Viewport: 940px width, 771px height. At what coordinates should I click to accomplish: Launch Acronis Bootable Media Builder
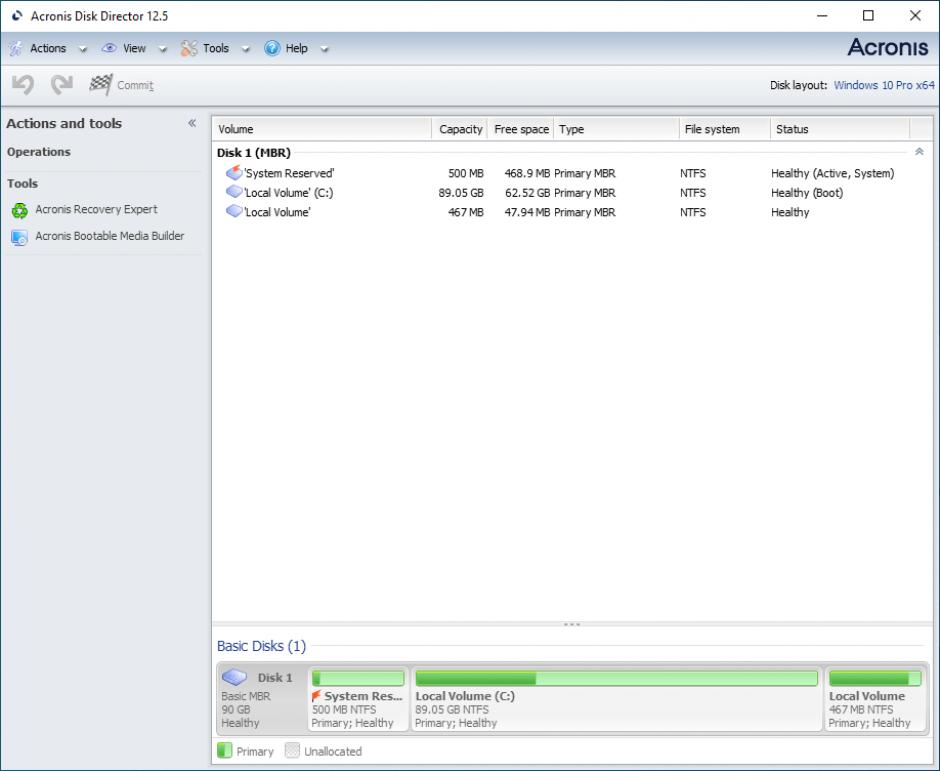point(110,236)
